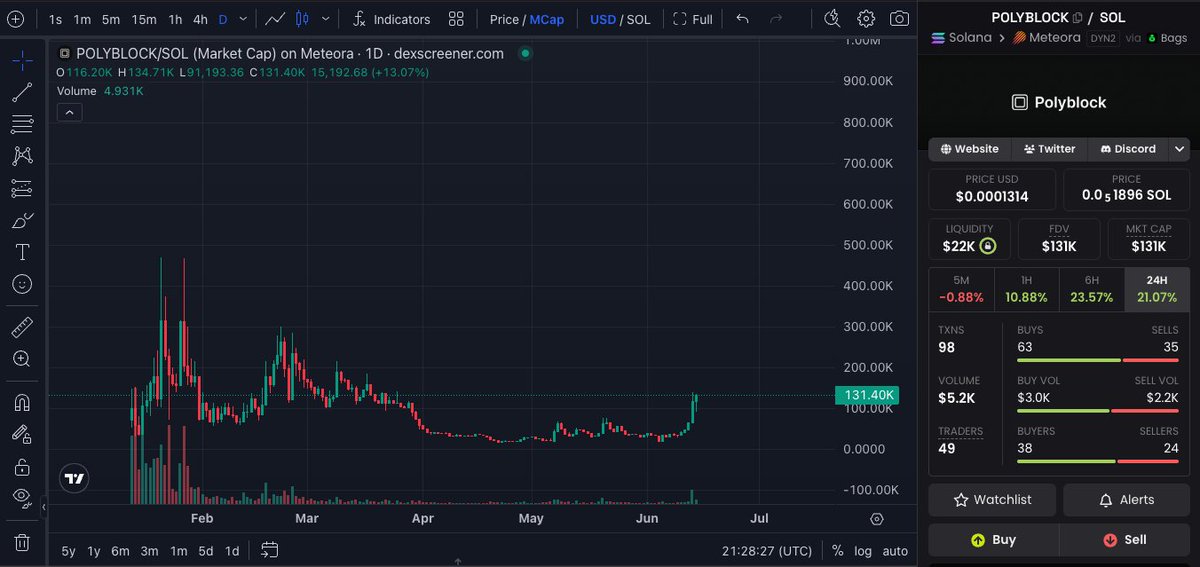1200x567 pixels.
Task: Hide all drawings with eye icon
Action: 22,498
